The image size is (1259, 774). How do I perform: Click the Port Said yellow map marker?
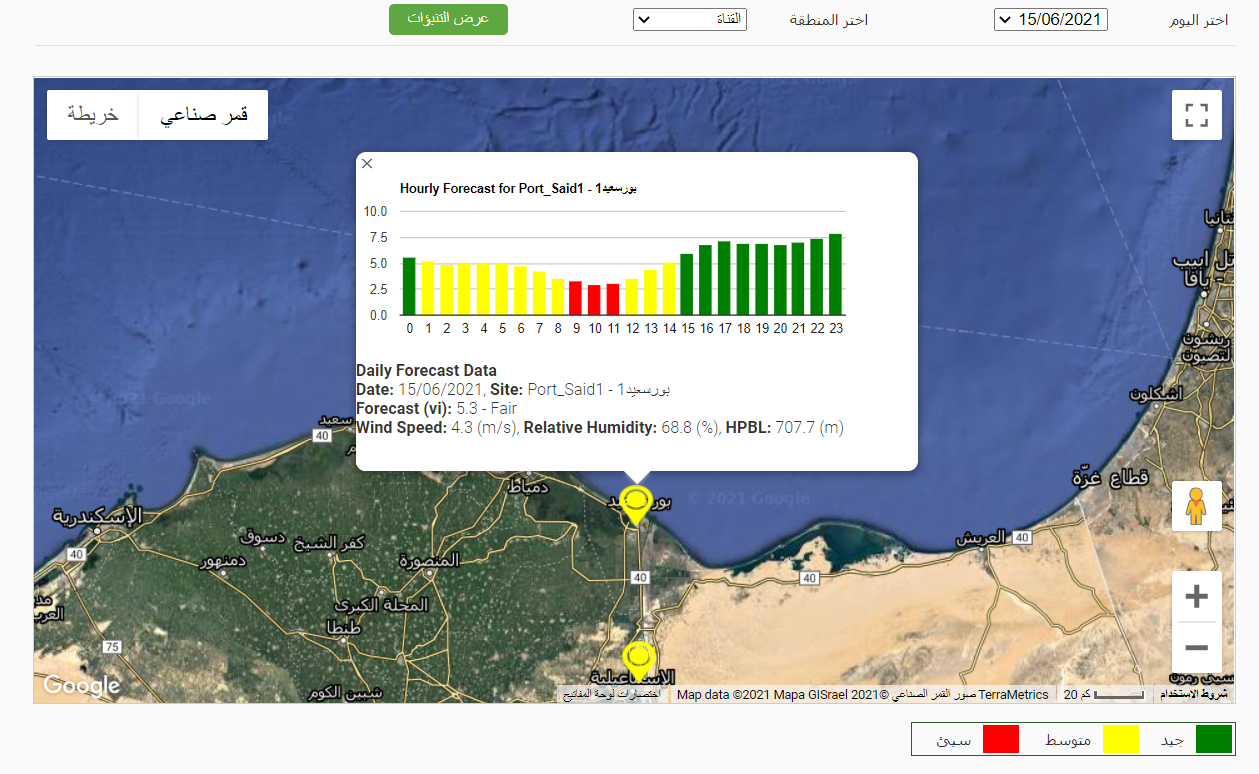tap(635, 502)
